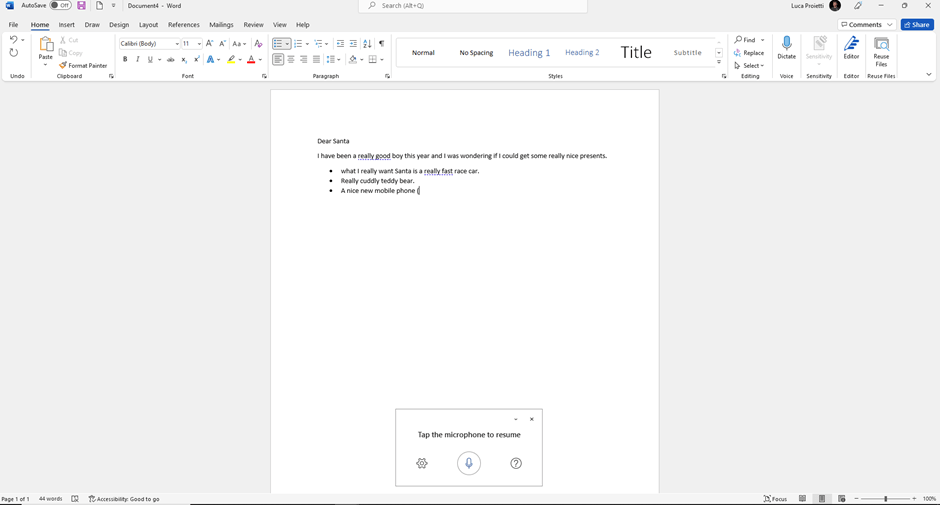Open the font name dropdown
Screen dimensions: 940x505
coord(177,44)
